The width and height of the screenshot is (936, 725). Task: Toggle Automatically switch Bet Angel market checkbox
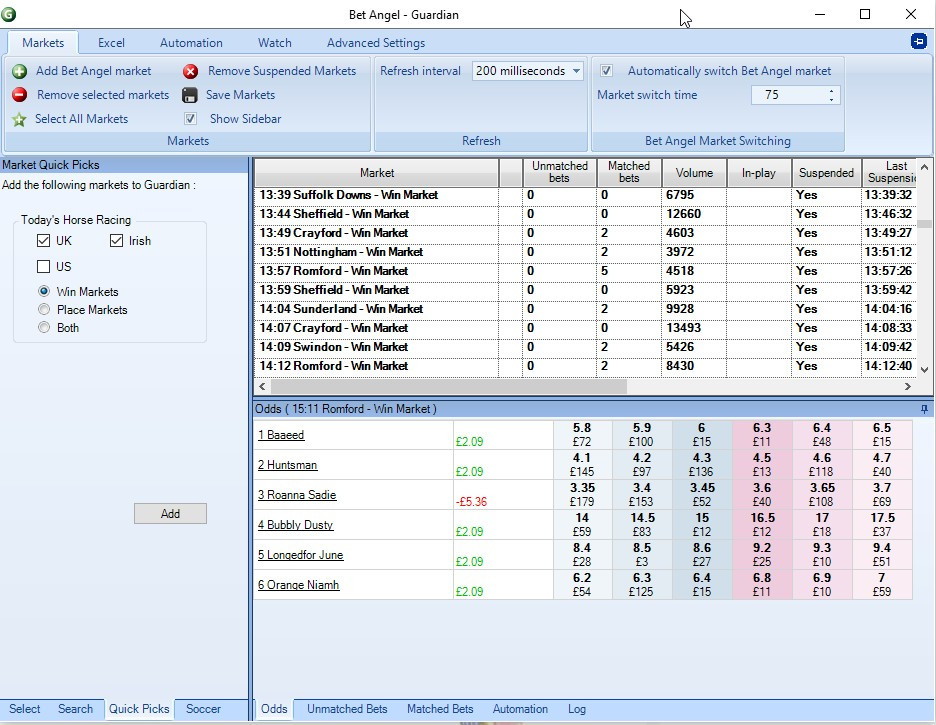(606, 71)
